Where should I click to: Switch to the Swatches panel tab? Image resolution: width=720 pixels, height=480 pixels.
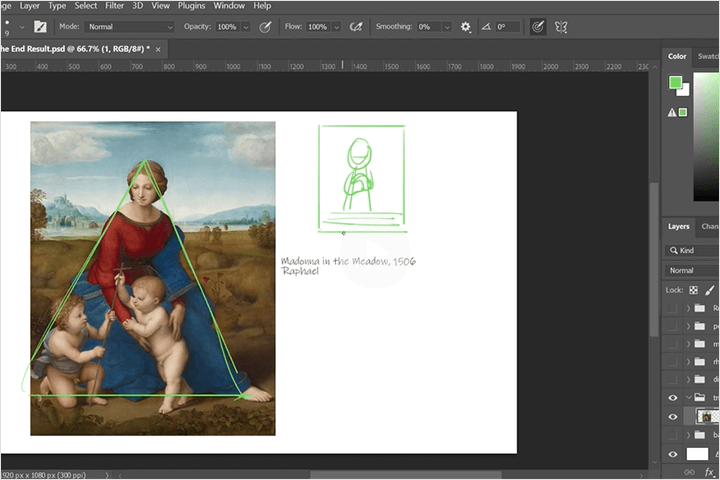(x=707, y=56)
